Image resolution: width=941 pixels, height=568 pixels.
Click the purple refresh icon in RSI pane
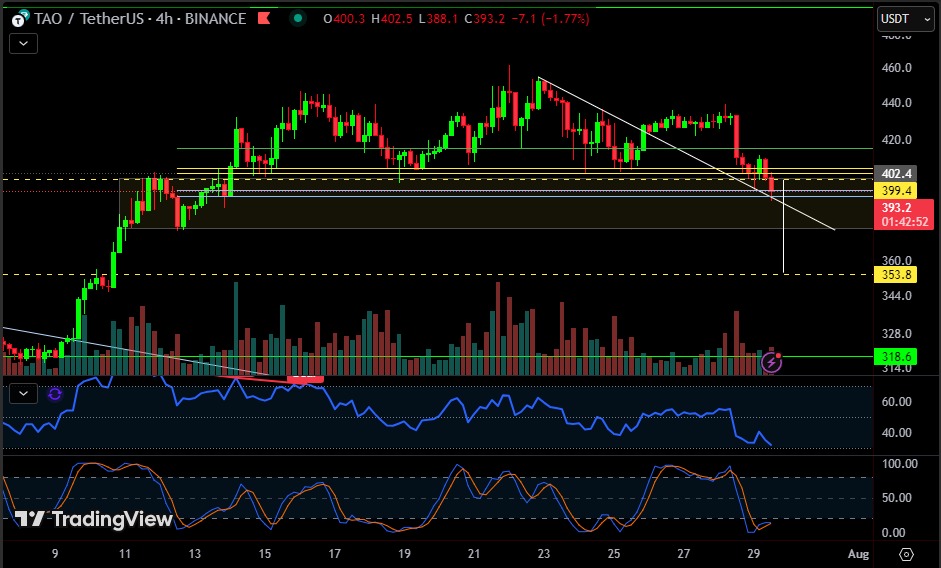[x=55, y=394]
